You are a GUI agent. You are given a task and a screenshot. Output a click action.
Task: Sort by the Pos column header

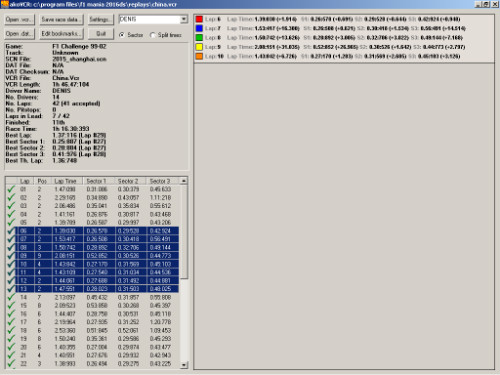click(x=42, y=181)
